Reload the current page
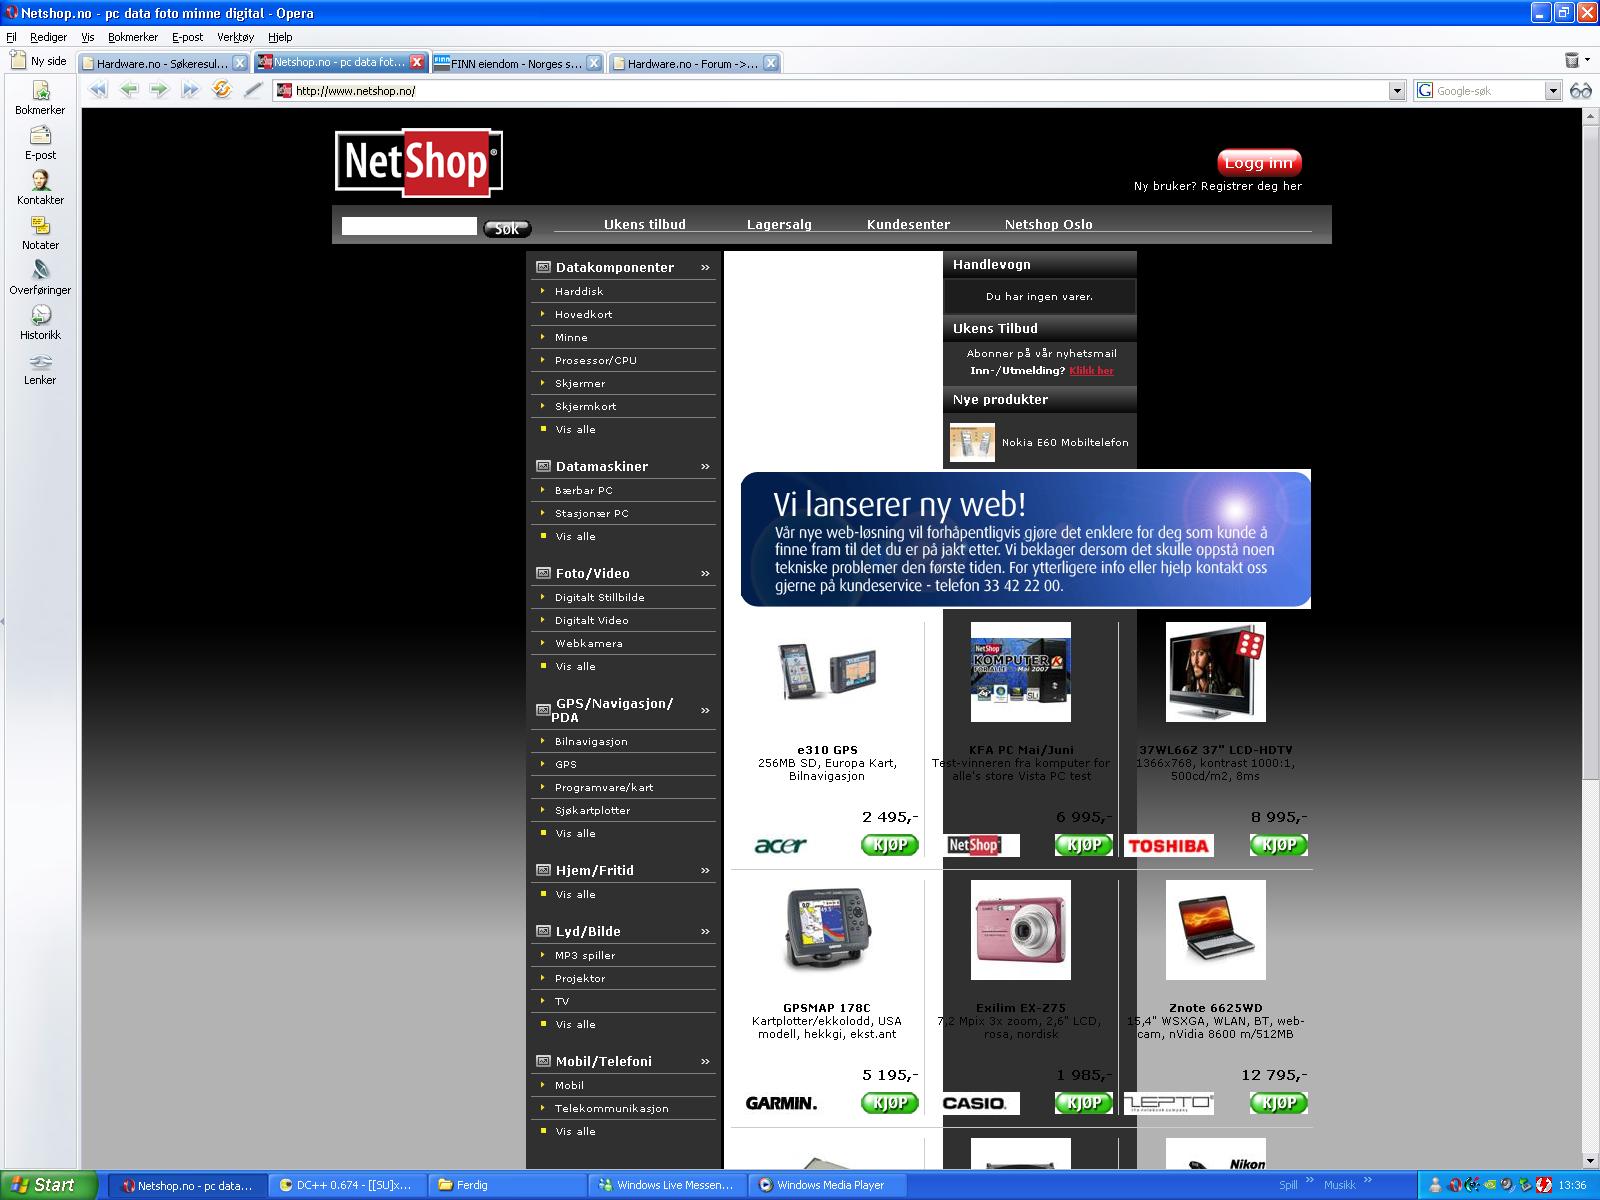Screen dimensions: 1600x1200 [222, 90]
